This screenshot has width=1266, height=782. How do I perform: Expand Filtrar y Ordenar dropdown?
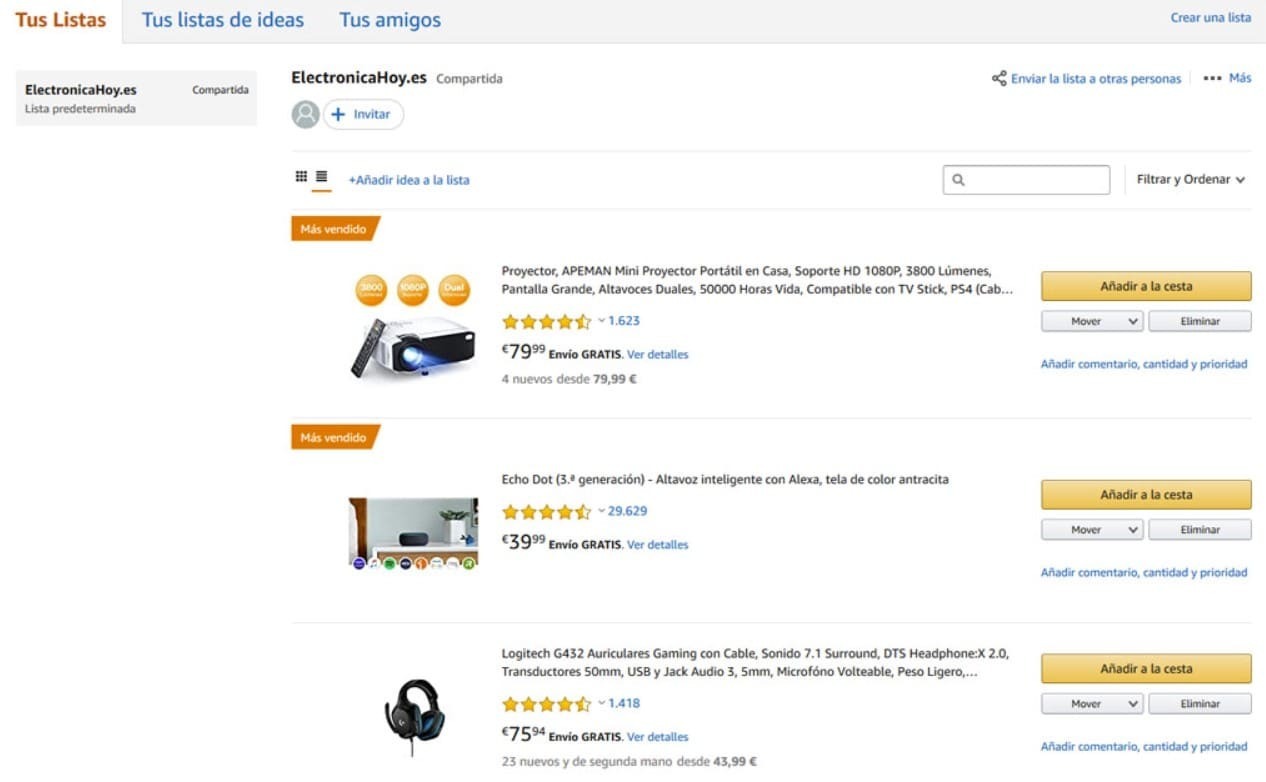point(1190,180)
